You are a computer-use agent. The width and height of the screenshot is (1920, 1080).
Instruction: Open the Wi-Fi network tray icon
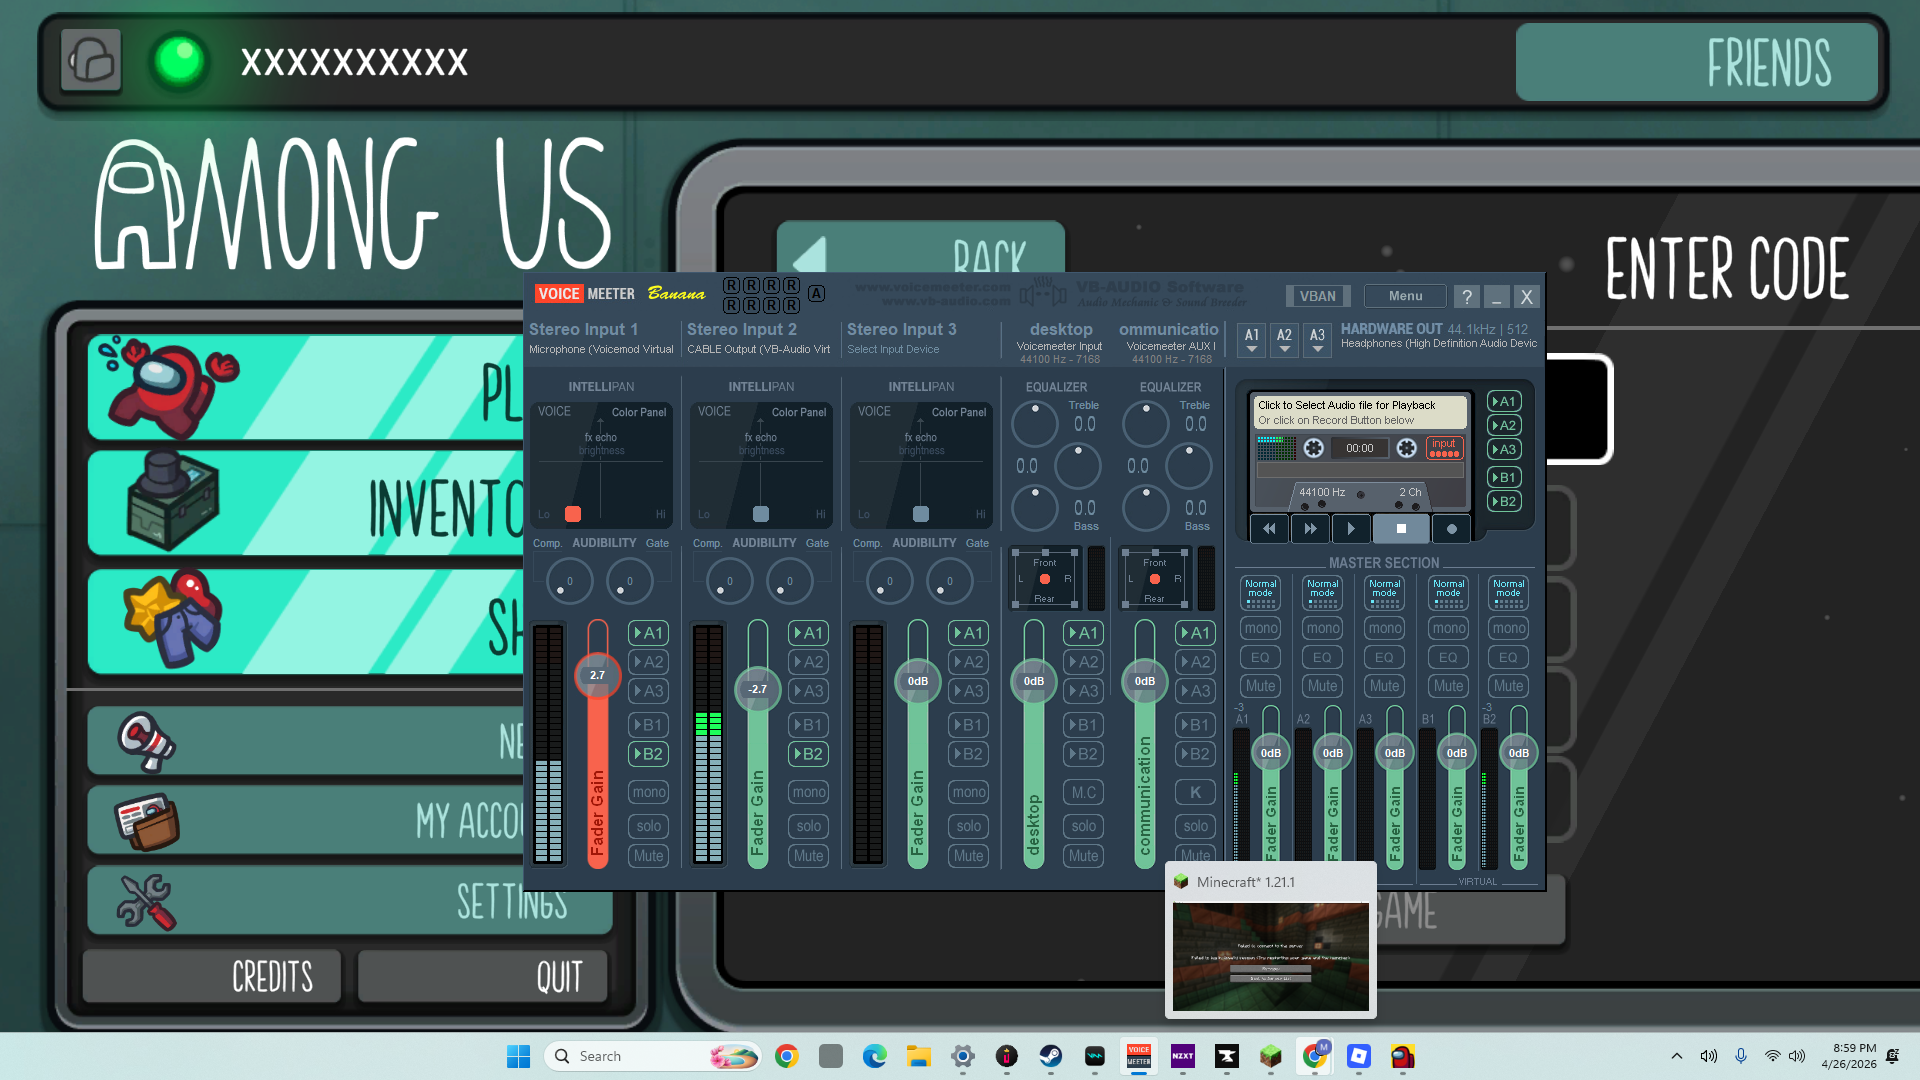pos(1772,1056)
